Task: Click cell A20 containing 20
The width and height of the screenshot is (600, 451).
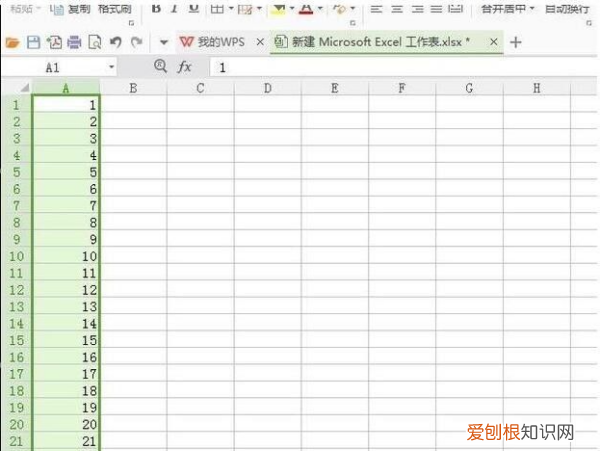Action: (x=66, y=424)
